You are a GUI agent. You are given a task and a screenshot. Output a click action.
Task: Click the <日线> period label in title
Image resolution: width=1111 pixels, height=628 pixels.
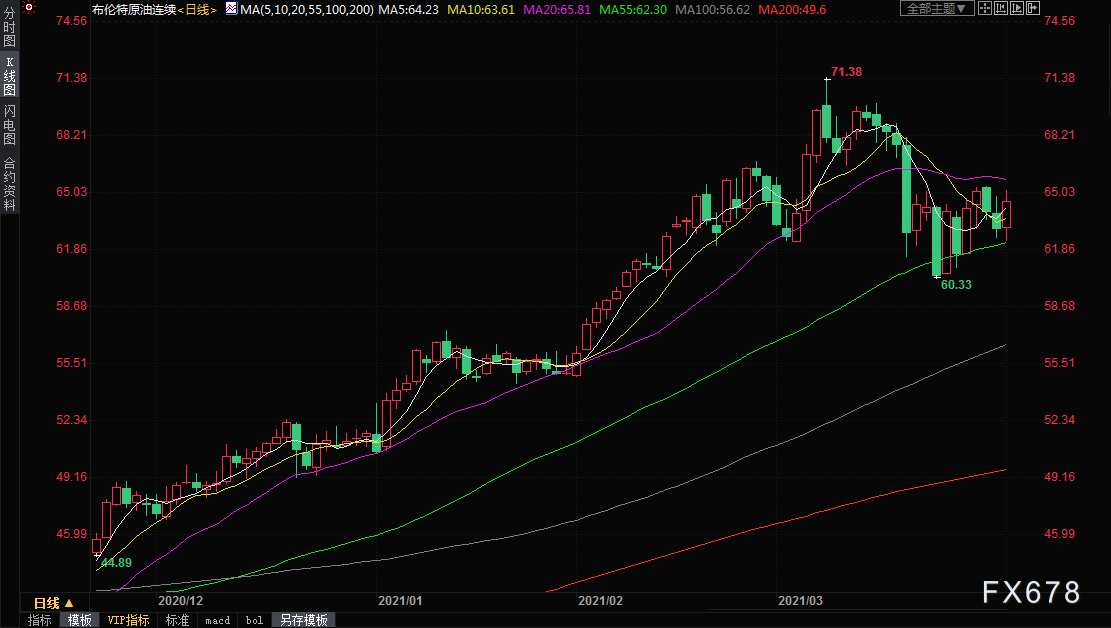tap(200, 9)
